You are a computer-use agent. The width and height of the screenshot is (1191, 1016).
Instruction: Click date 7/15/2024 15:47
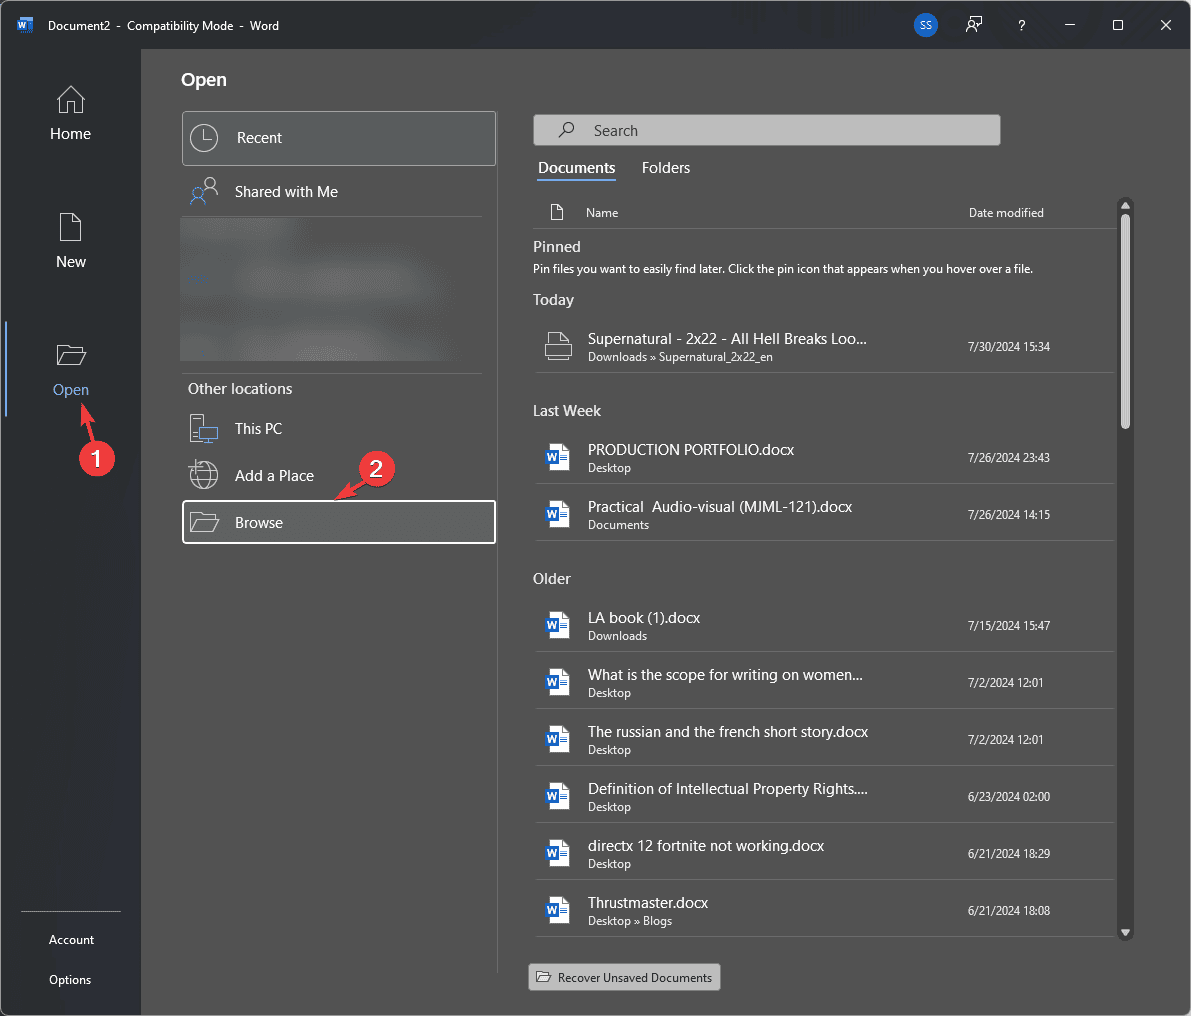point(1009,625)
